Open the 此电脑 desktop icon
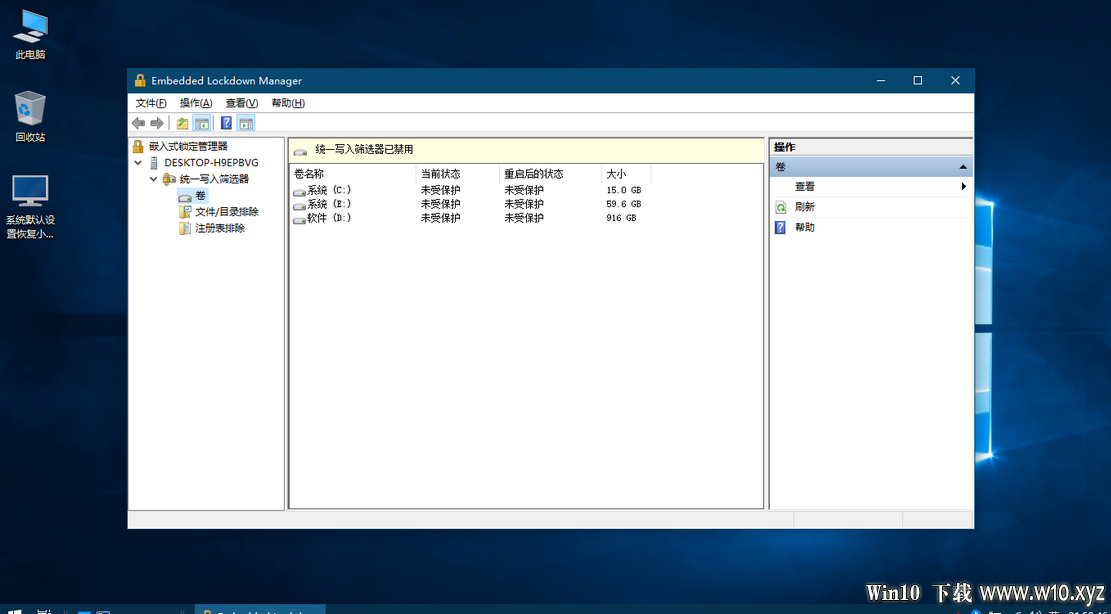Viewport: 1111px width, 614px height. point(30,35)
